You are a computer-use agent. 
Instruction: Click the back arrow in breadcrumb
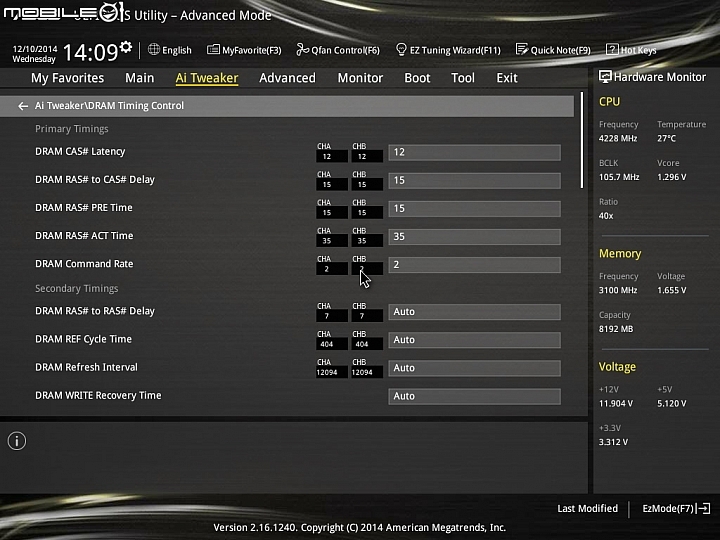click(x=22, y=106)
